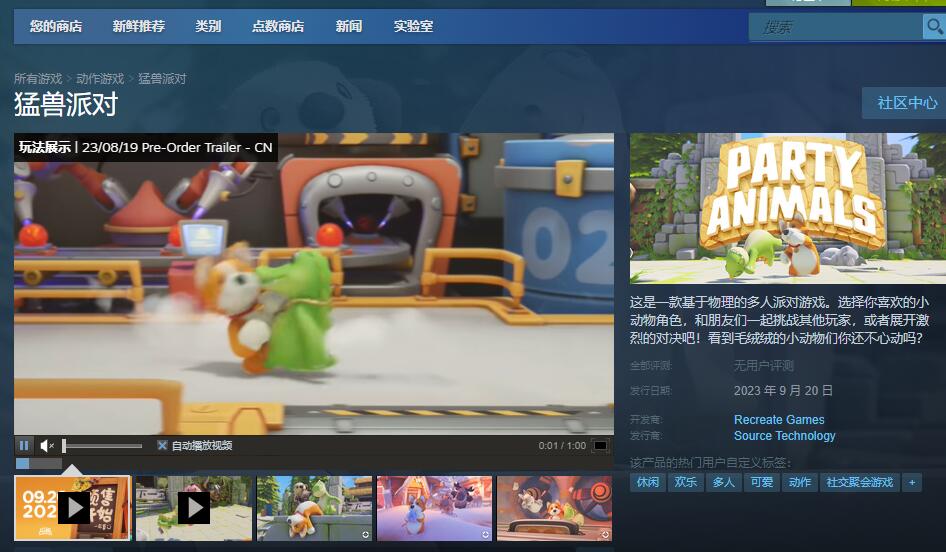
Task: Select the 可爱 tag
Action: 761,482
